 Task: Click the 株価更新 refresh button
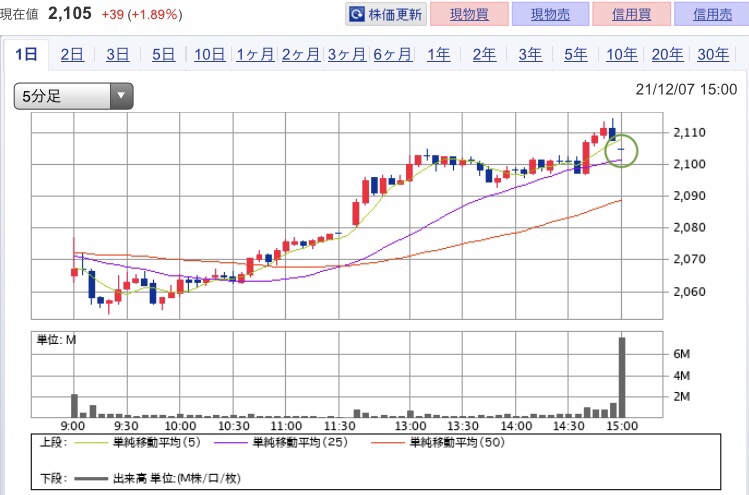click(385, 14)
